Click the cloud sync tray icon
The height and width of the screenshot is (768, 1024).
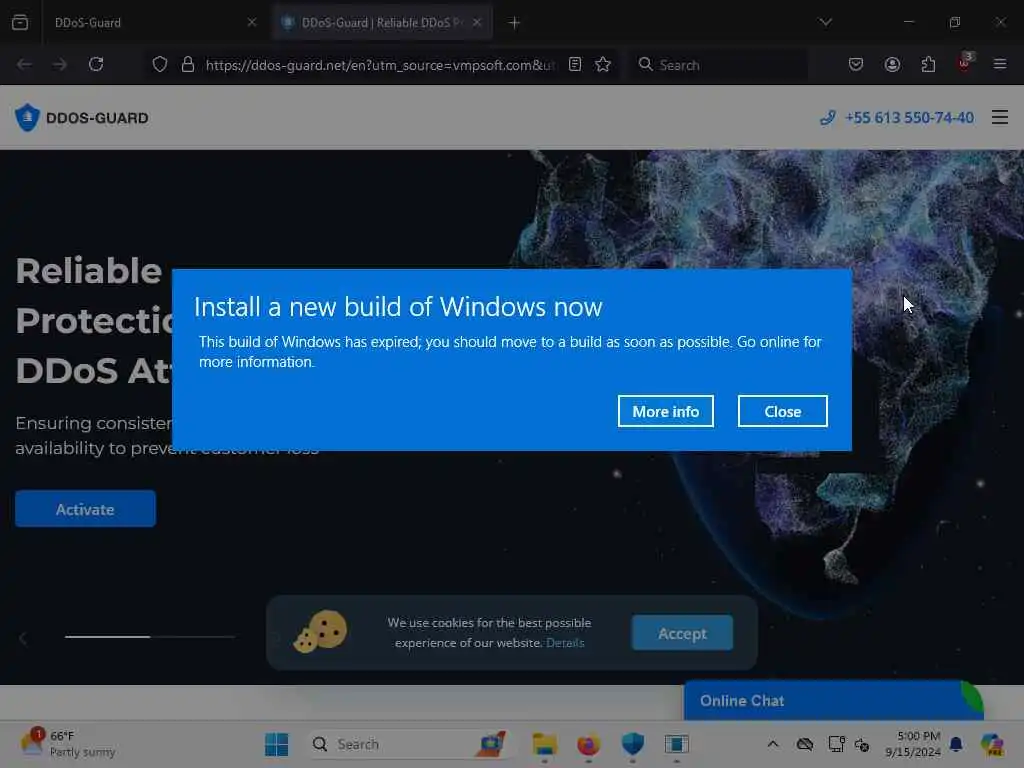pos(805,744)
